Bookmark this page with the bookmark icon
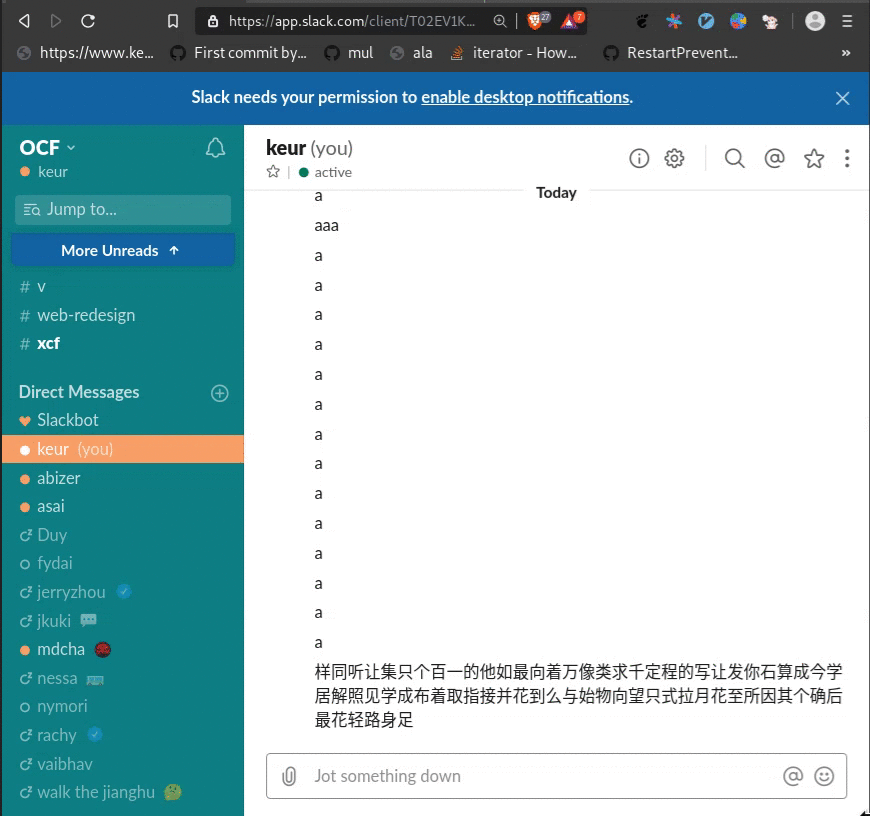Viewport: 870px width, 816px height. (173, 21)
